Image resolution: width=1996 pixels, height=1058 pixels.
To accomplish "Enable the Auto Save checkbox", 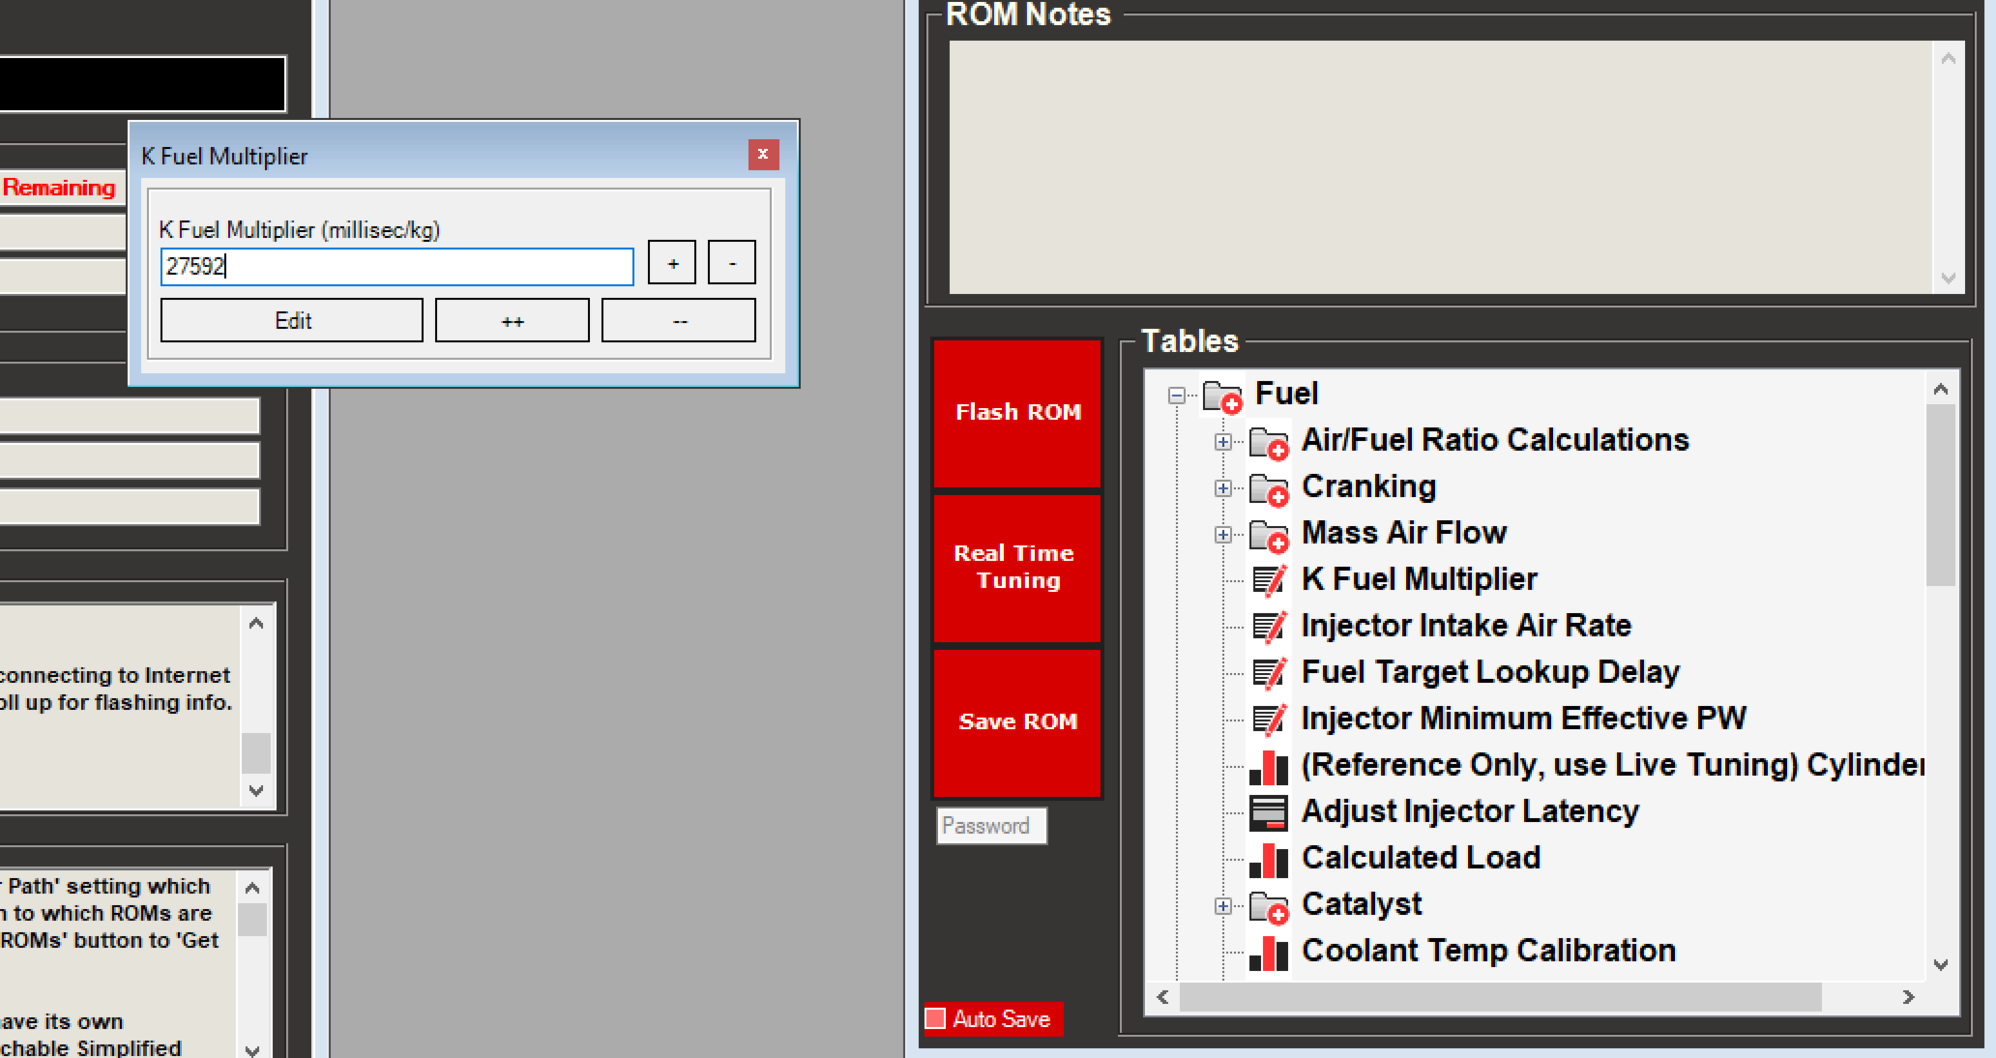I will coord(936,1019).
